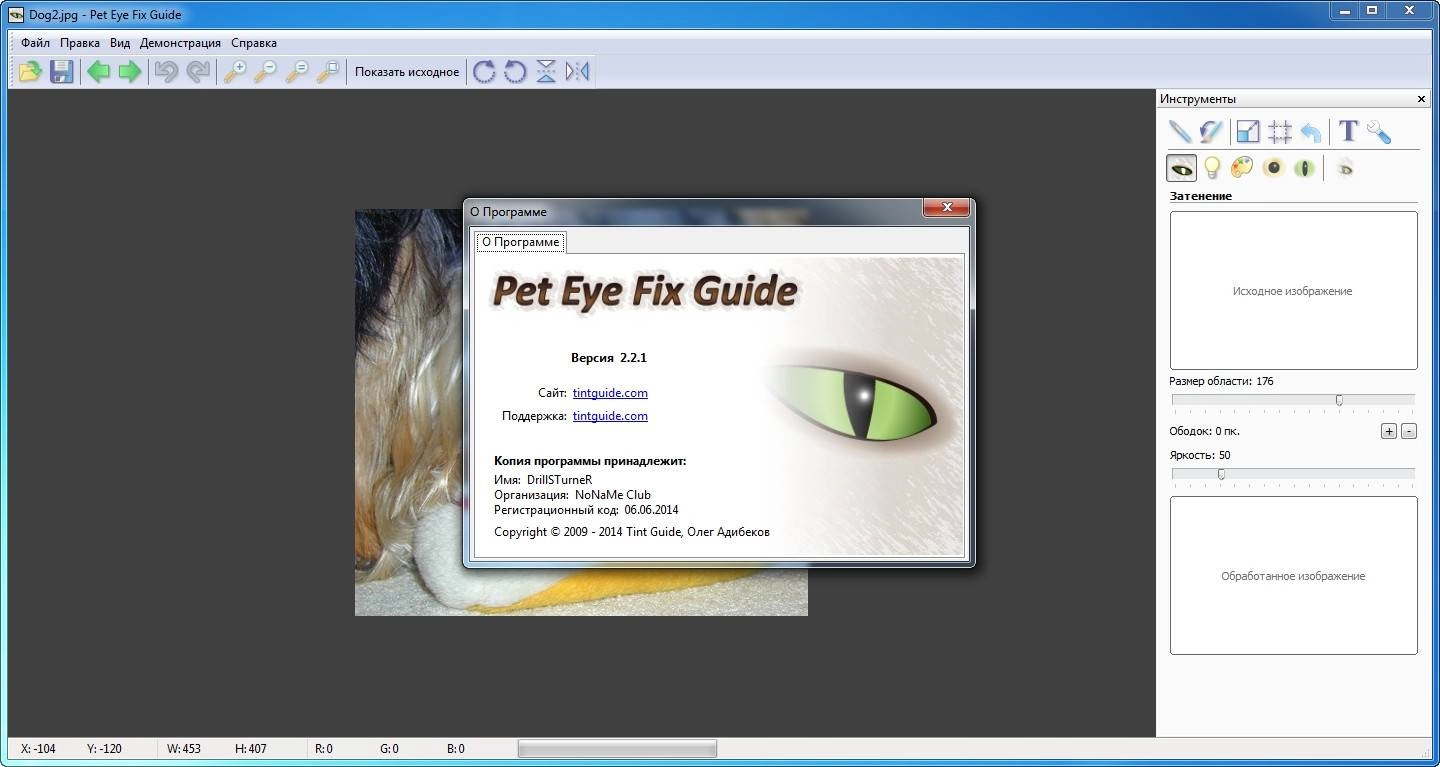Open the Файл menu
This screenshot has height=767, width=1440.
[35, 43]
